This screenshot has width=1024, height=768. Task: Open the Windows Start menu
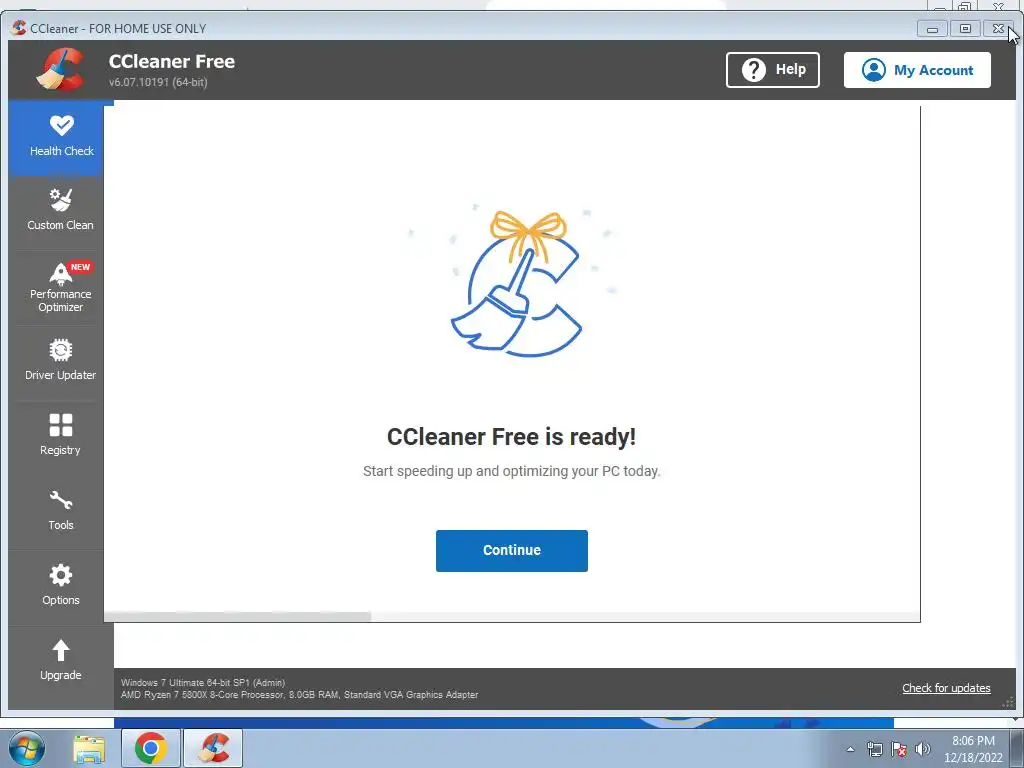coord(27,748)
